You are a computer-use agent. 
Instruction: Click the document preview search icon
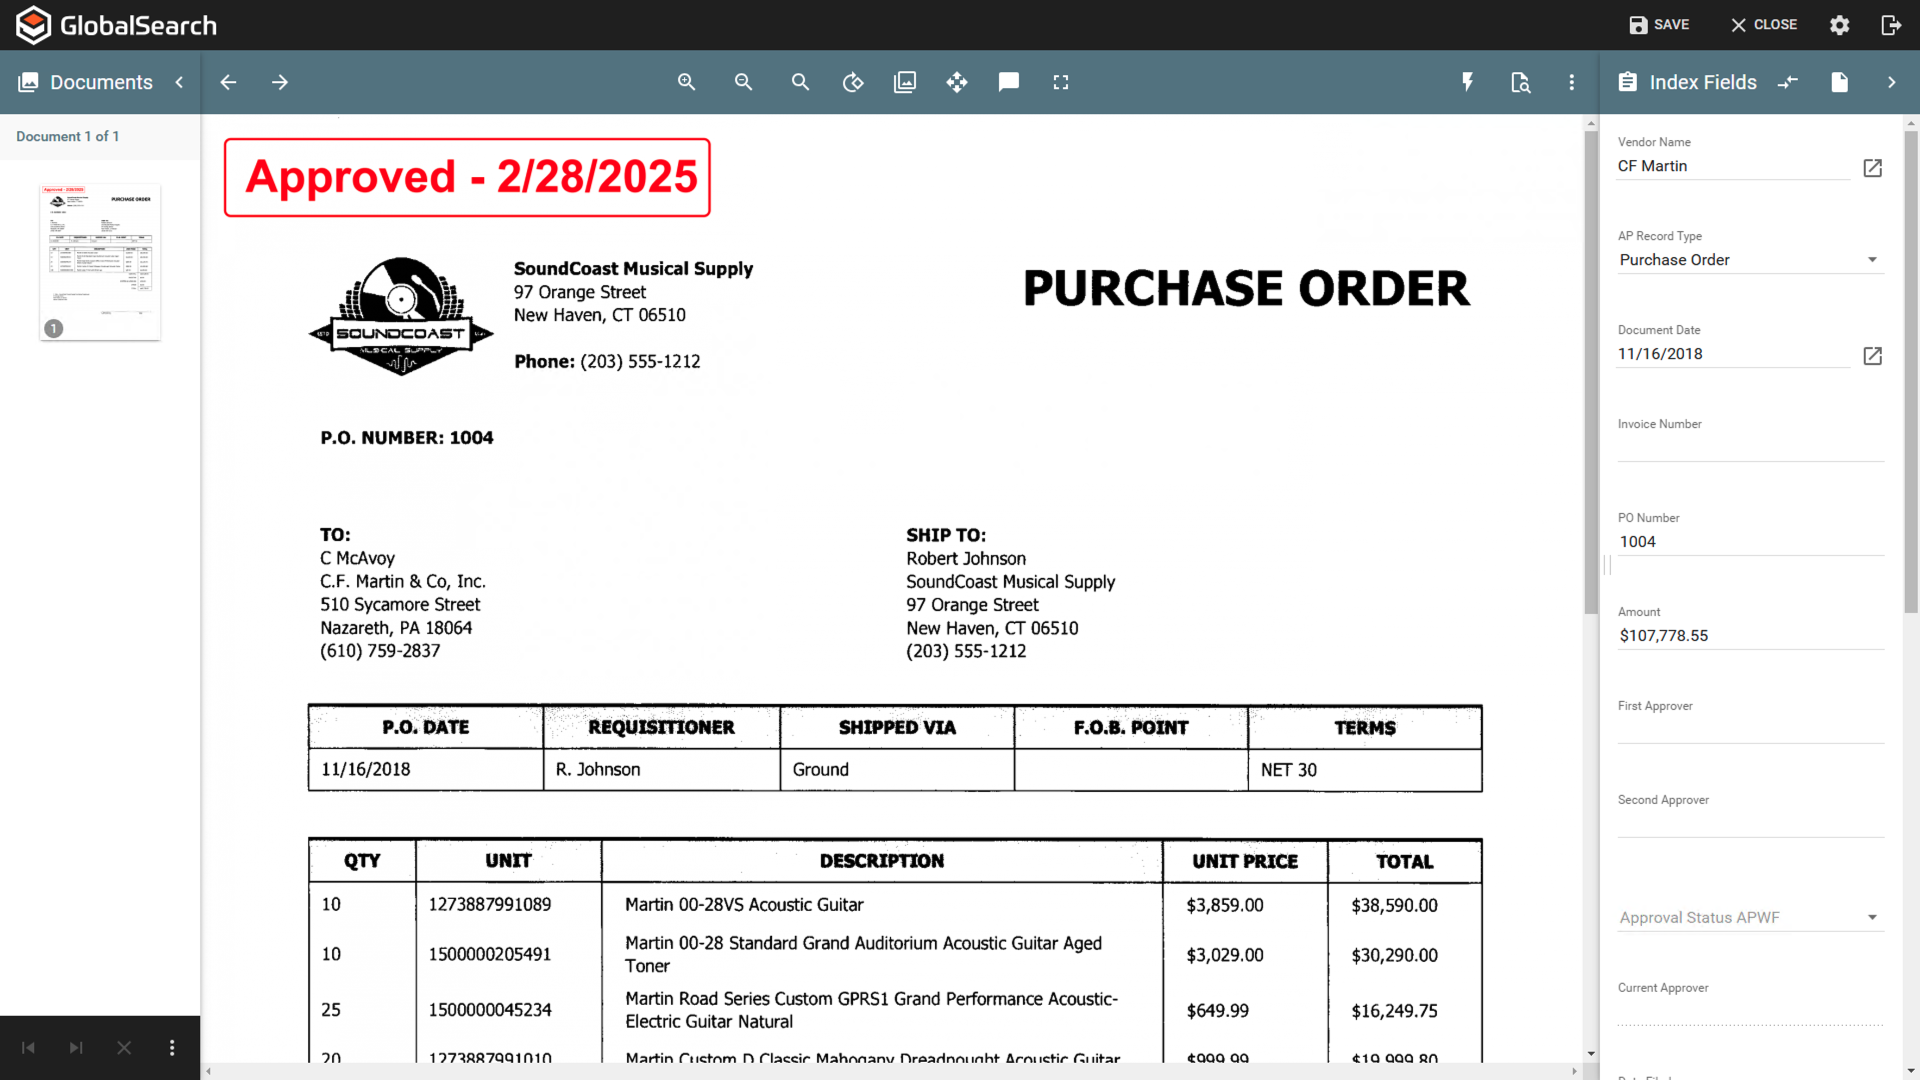coord(1520,82)
